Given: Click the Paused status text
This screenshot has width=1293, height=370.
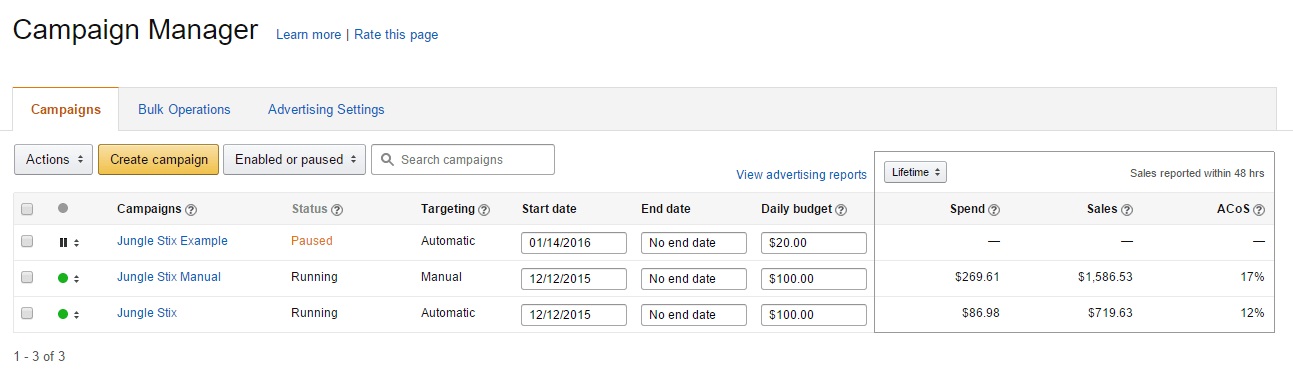Looking at the screenshot, I should 312,241.
